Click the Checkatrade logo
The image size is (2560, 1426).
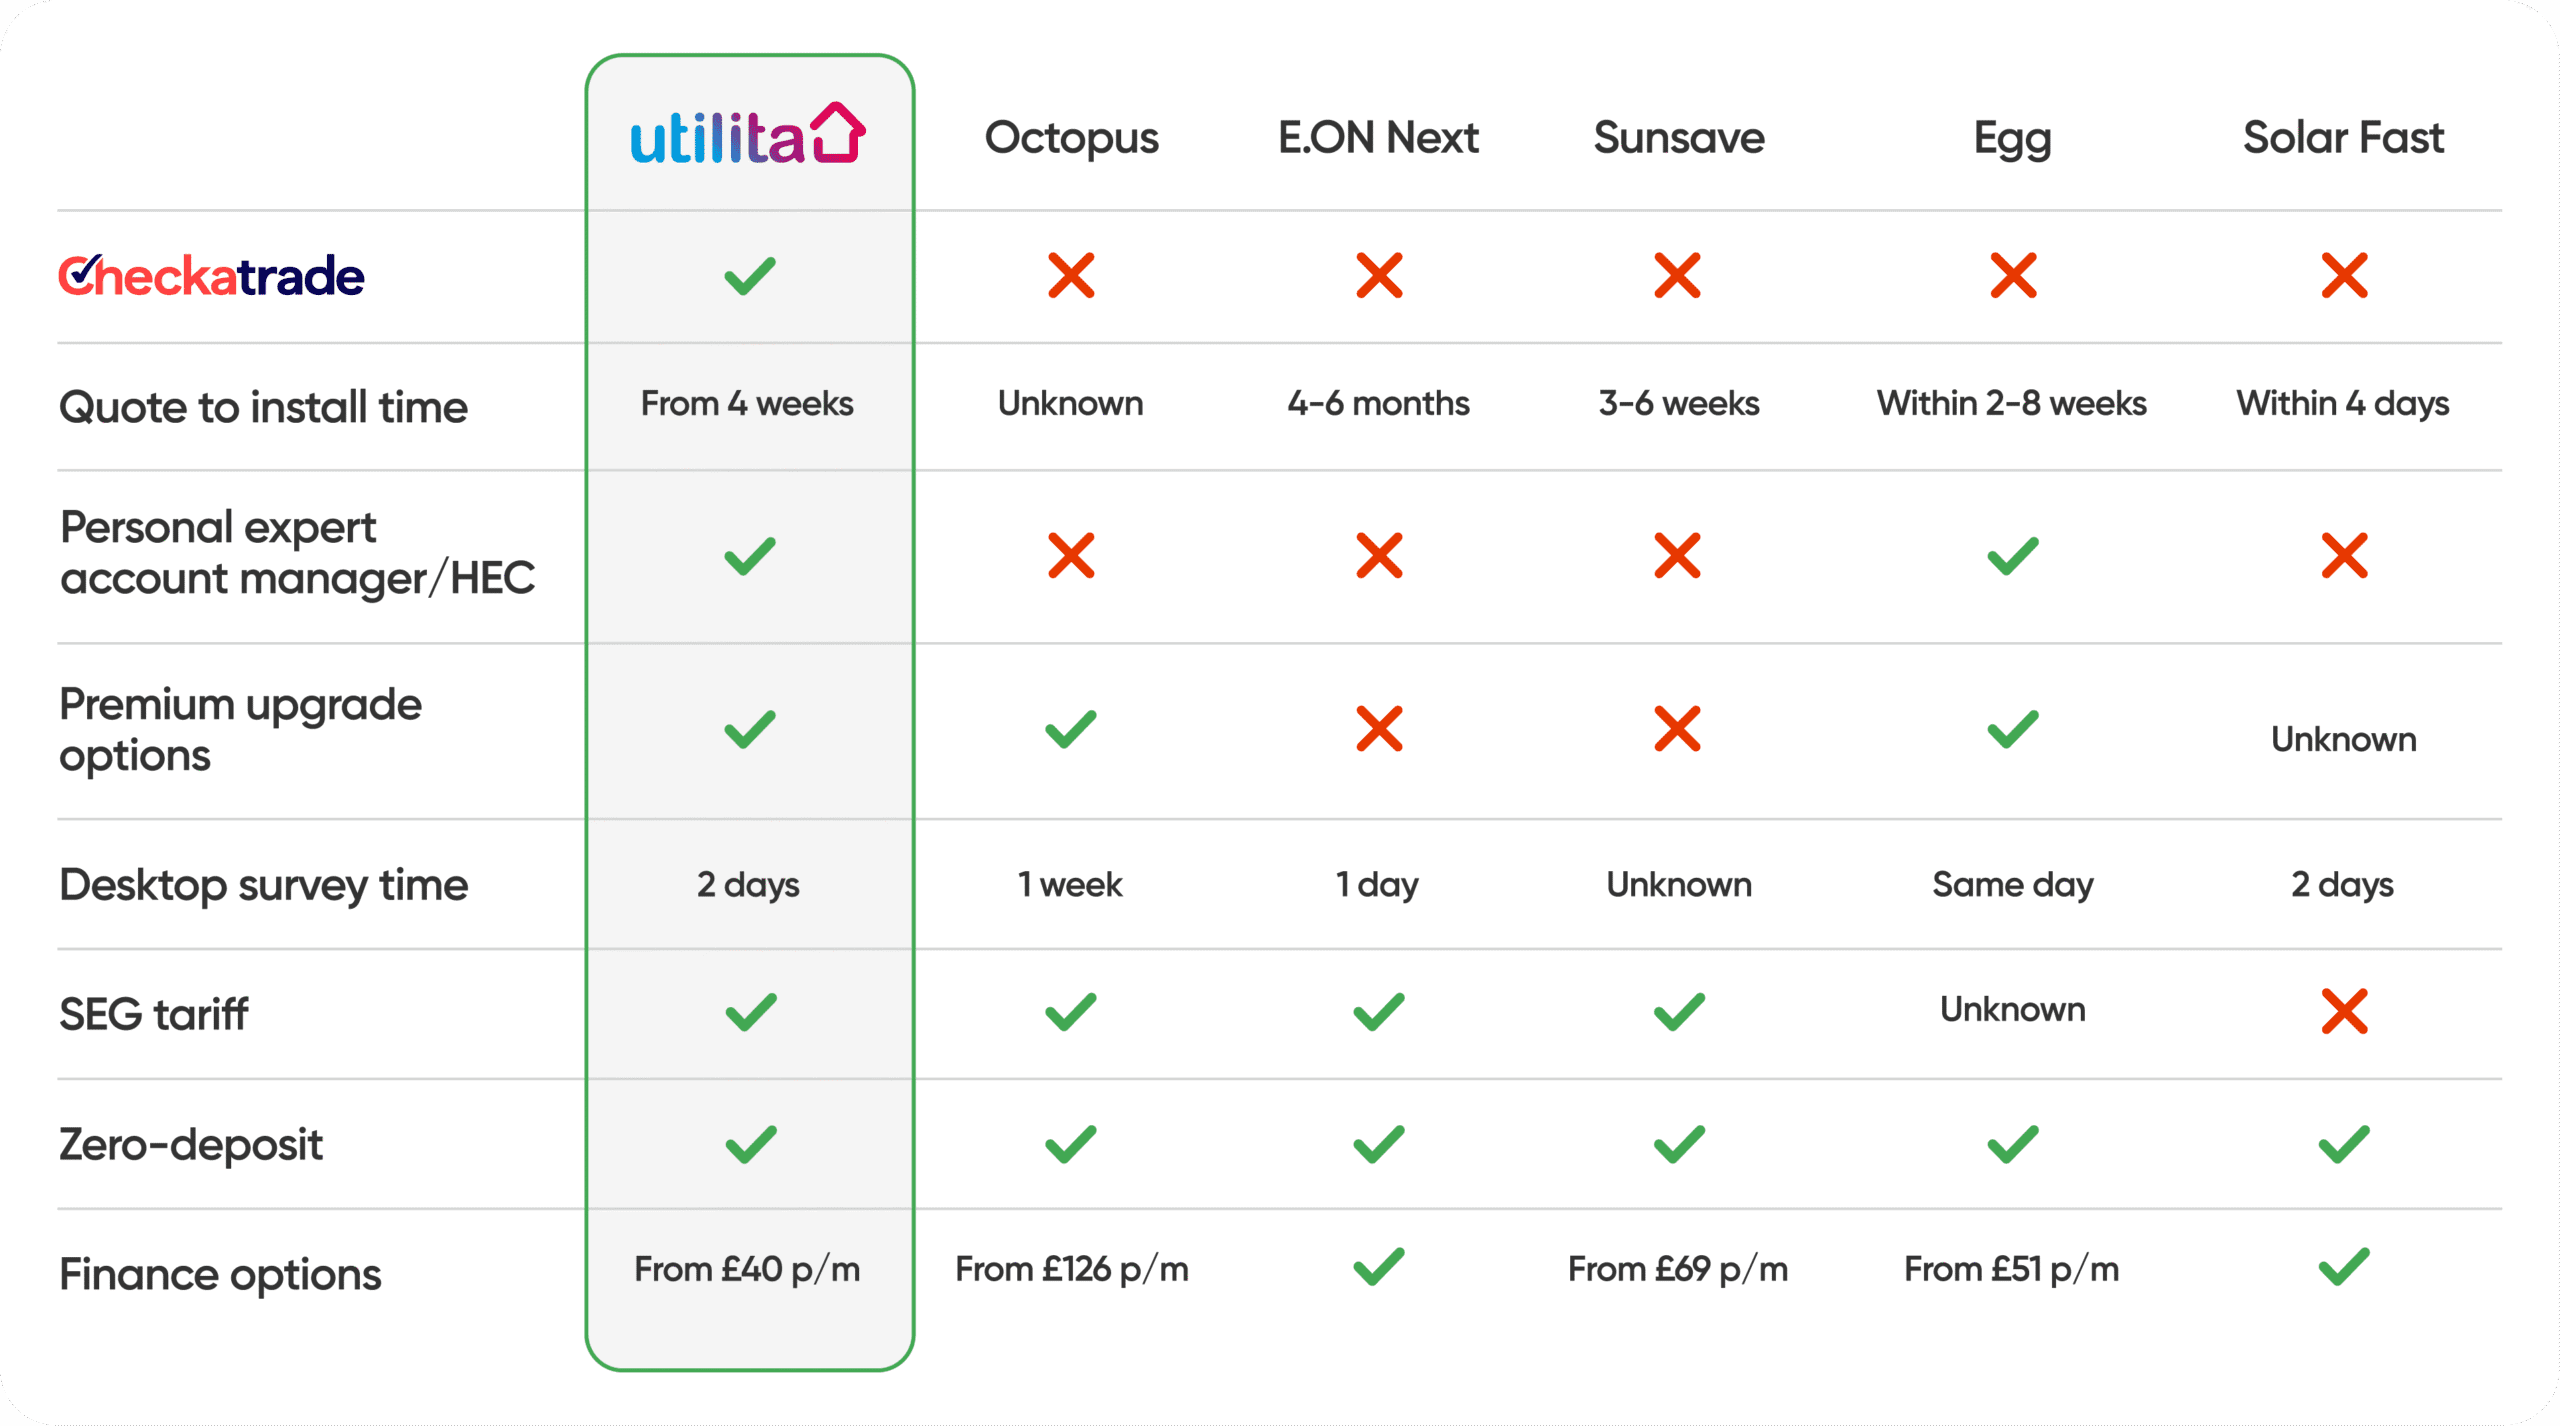211,276
